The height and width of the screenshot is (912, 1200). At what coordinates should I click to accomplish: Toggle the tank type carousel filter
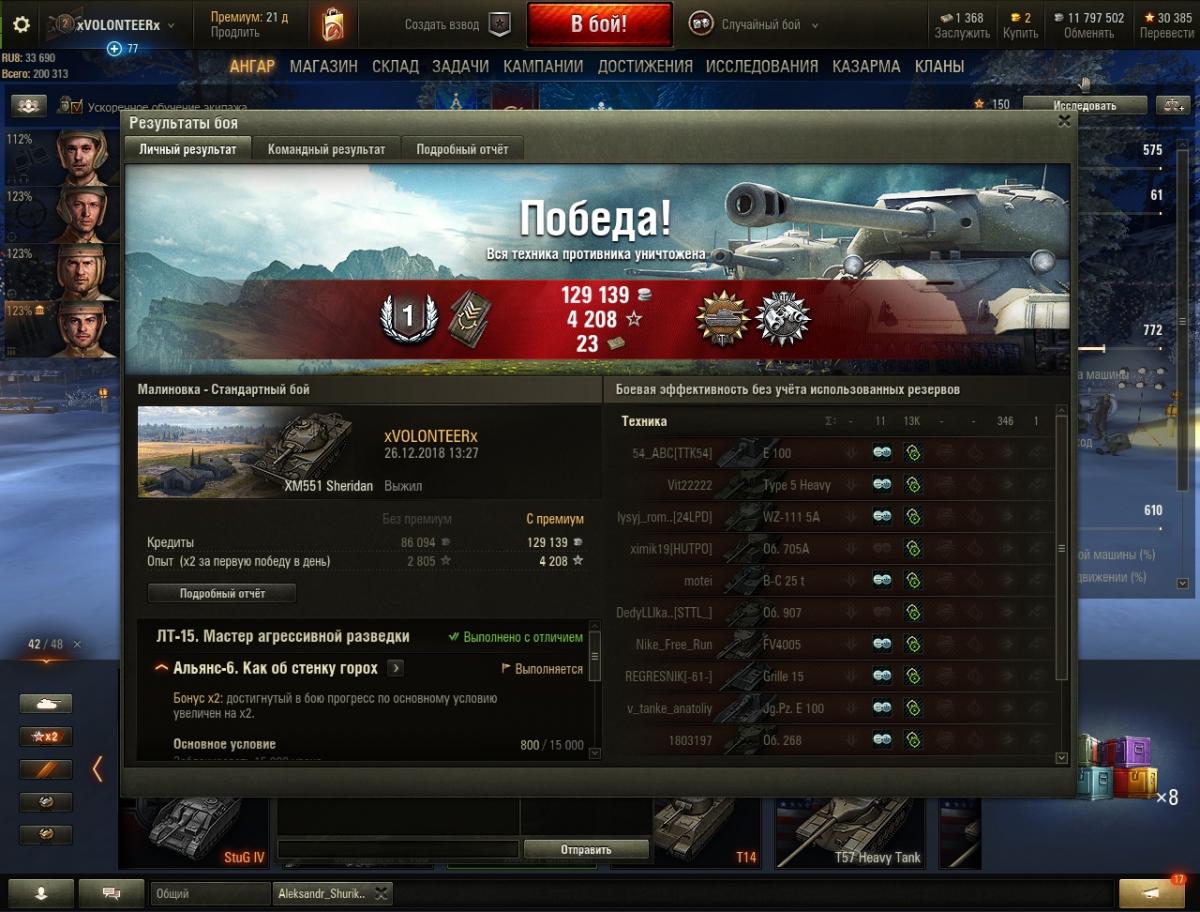pyautogui.click(x=46, y=704)
